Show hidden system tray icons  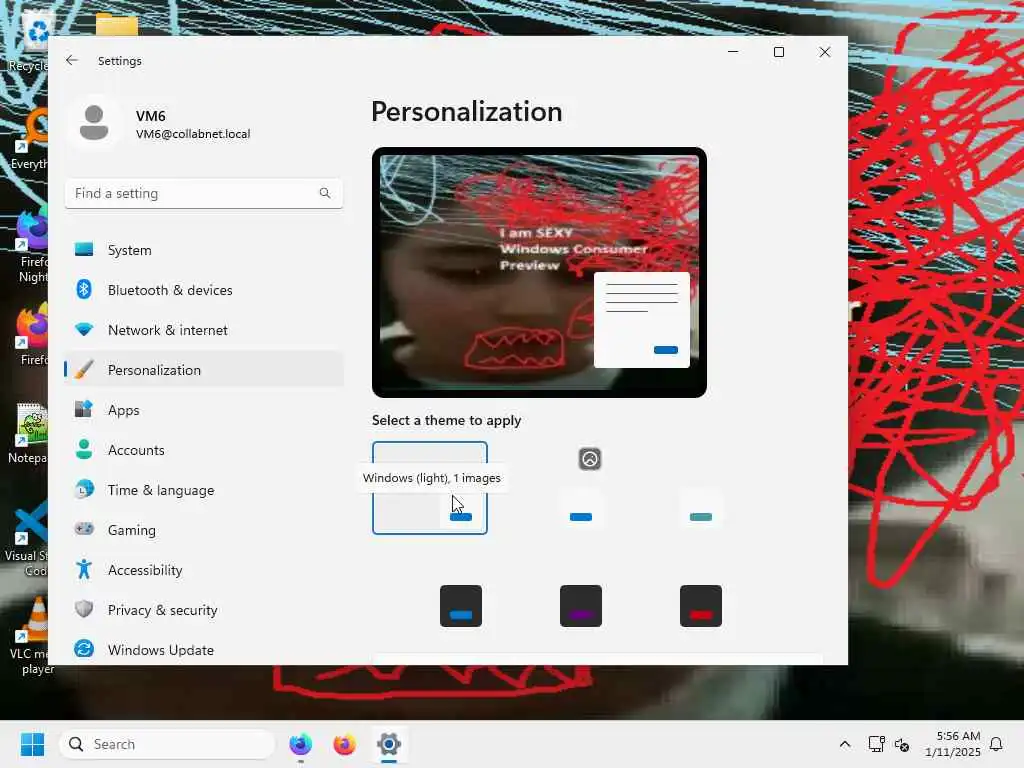point(844,744)
